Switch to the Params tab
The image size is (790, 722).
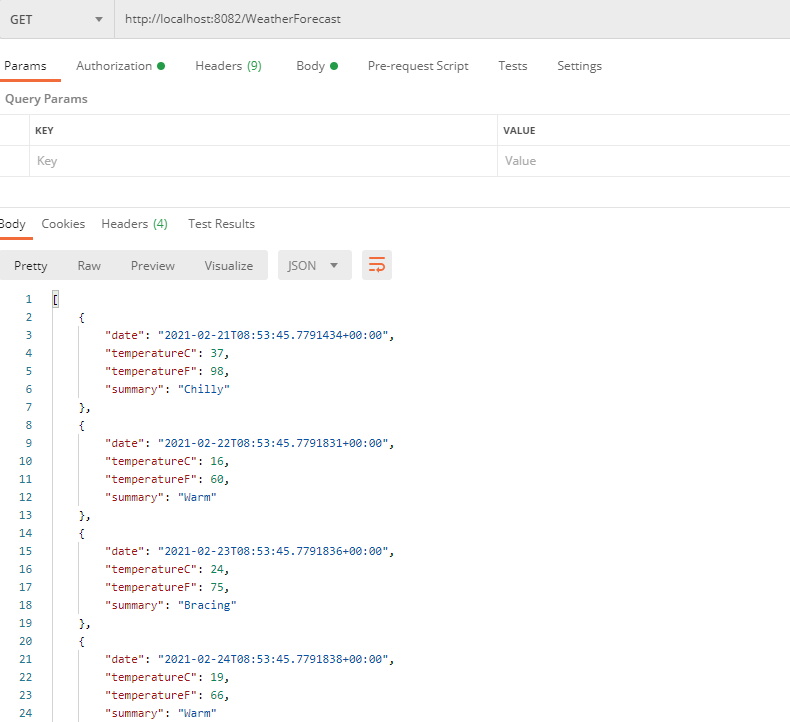click(x=25, y=66)
